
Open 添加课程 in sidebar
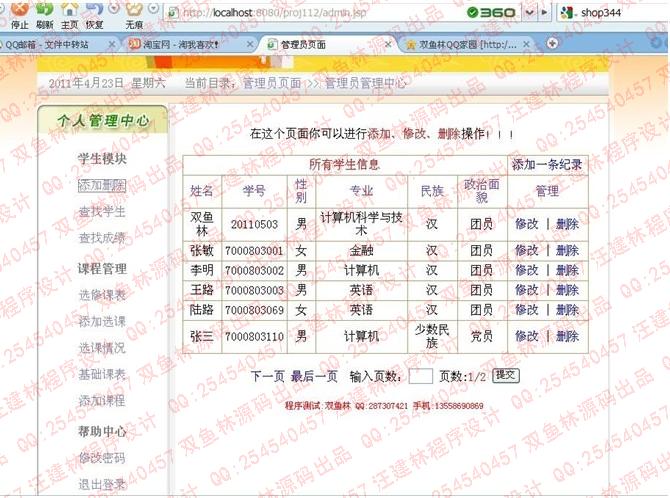[x=102, y=401]
